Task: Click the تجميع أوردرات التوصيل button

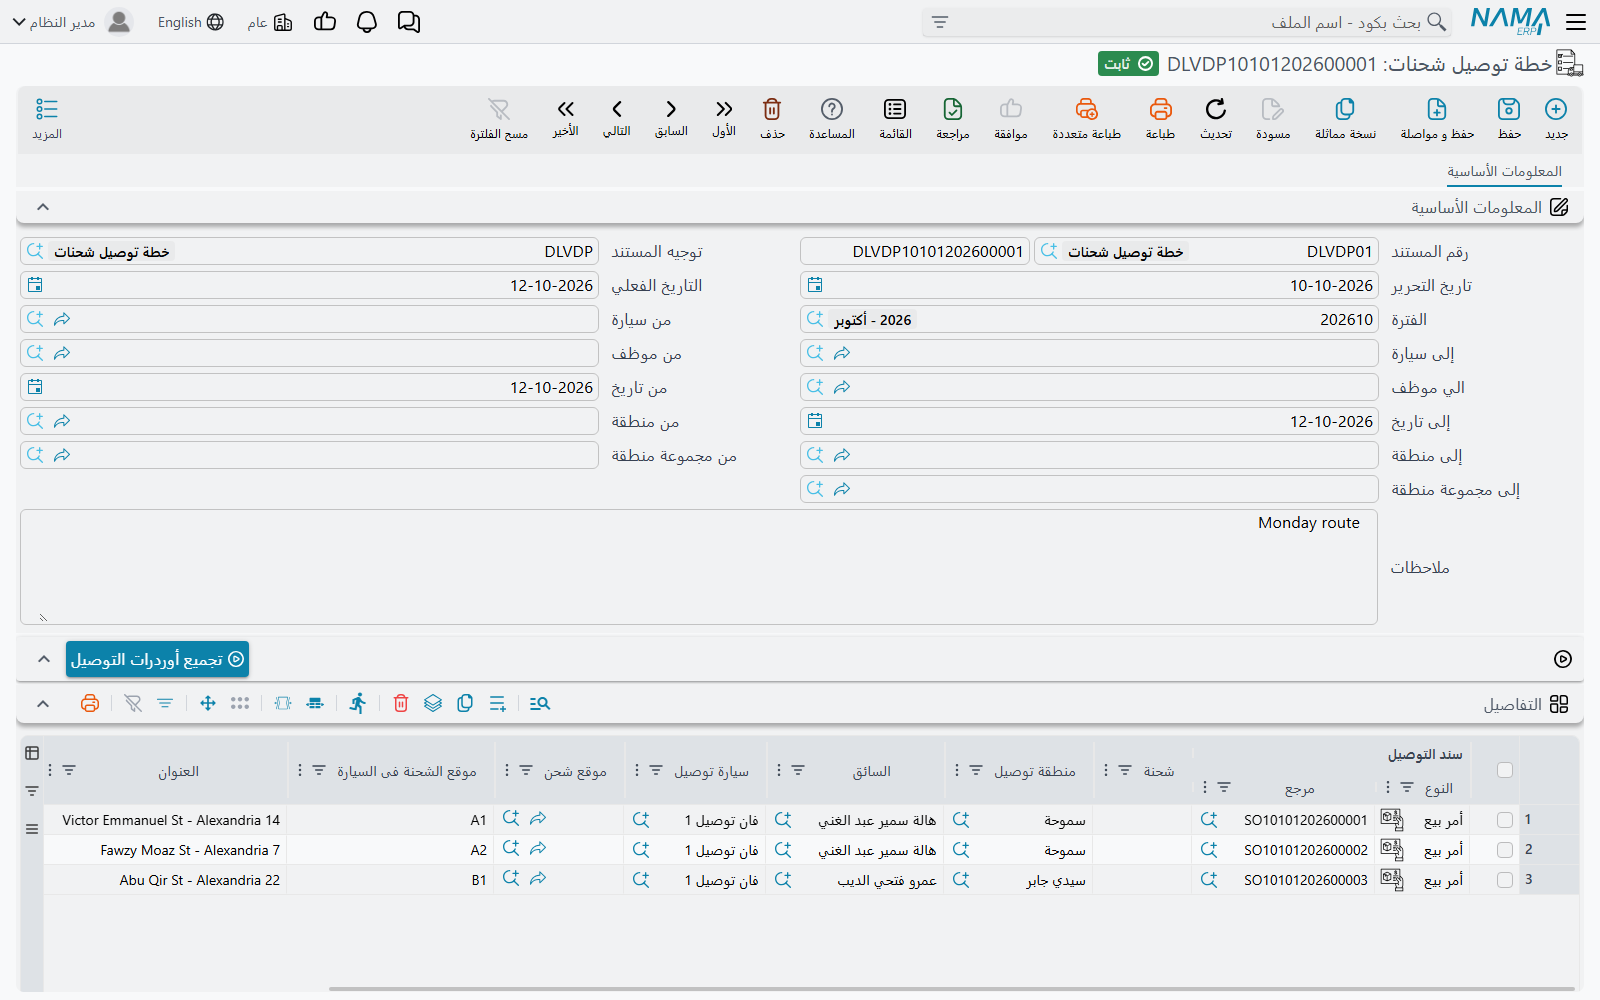Action: (x=157, y=659)
